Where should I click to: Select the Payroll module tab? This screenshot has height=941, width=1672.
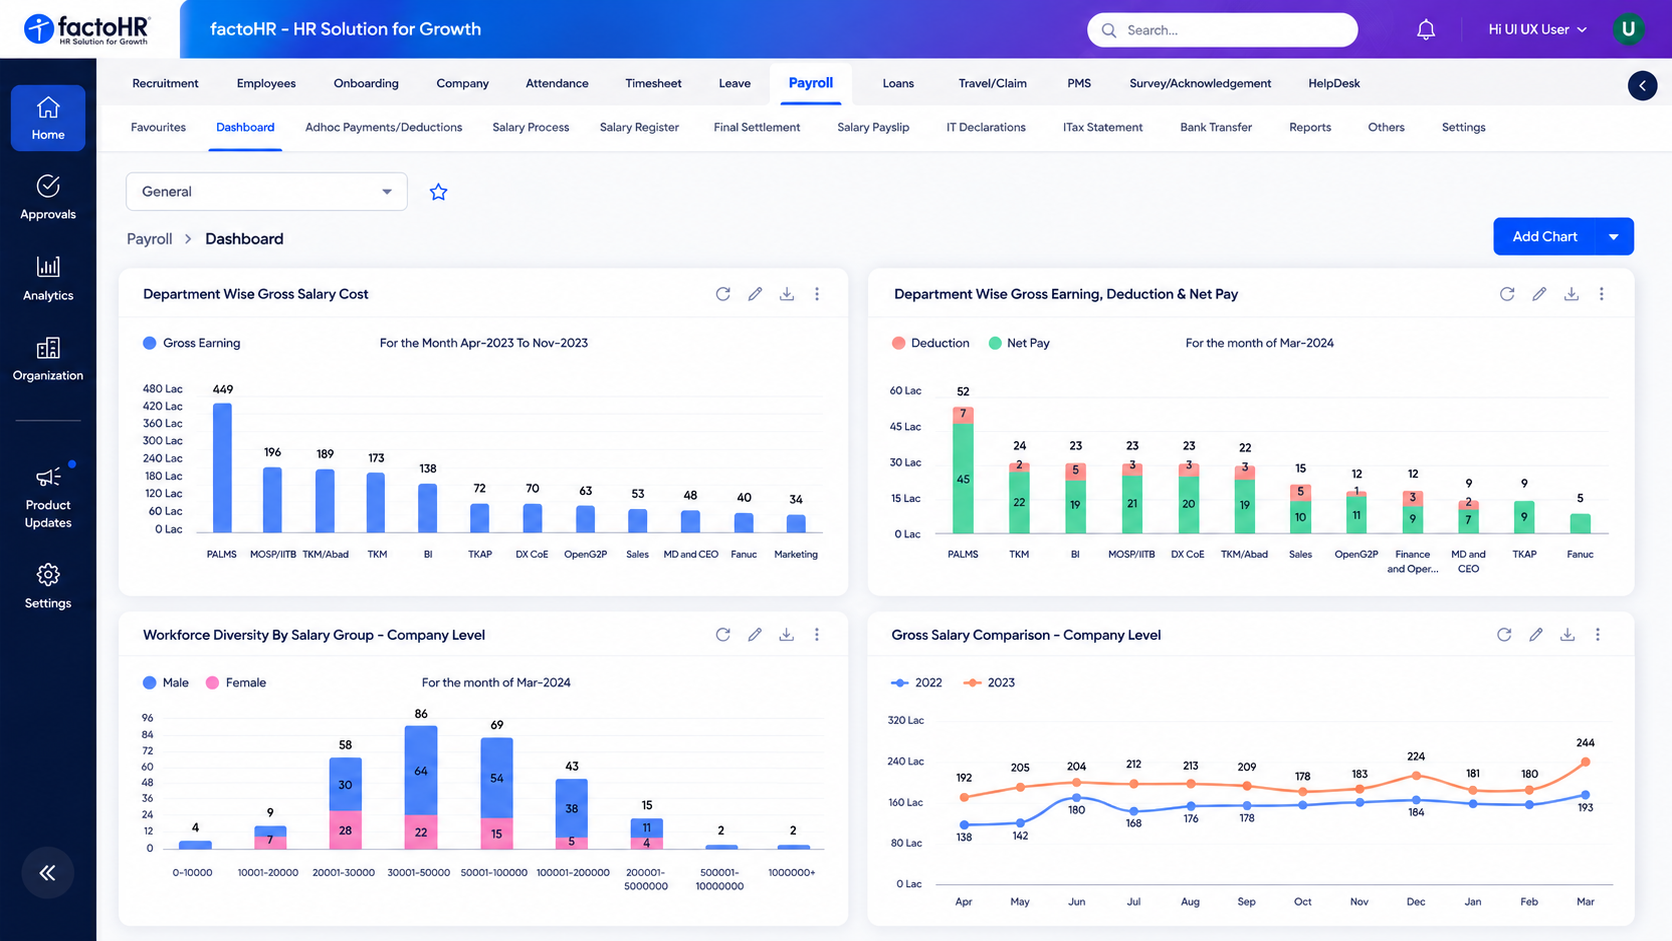coord(810,83)
